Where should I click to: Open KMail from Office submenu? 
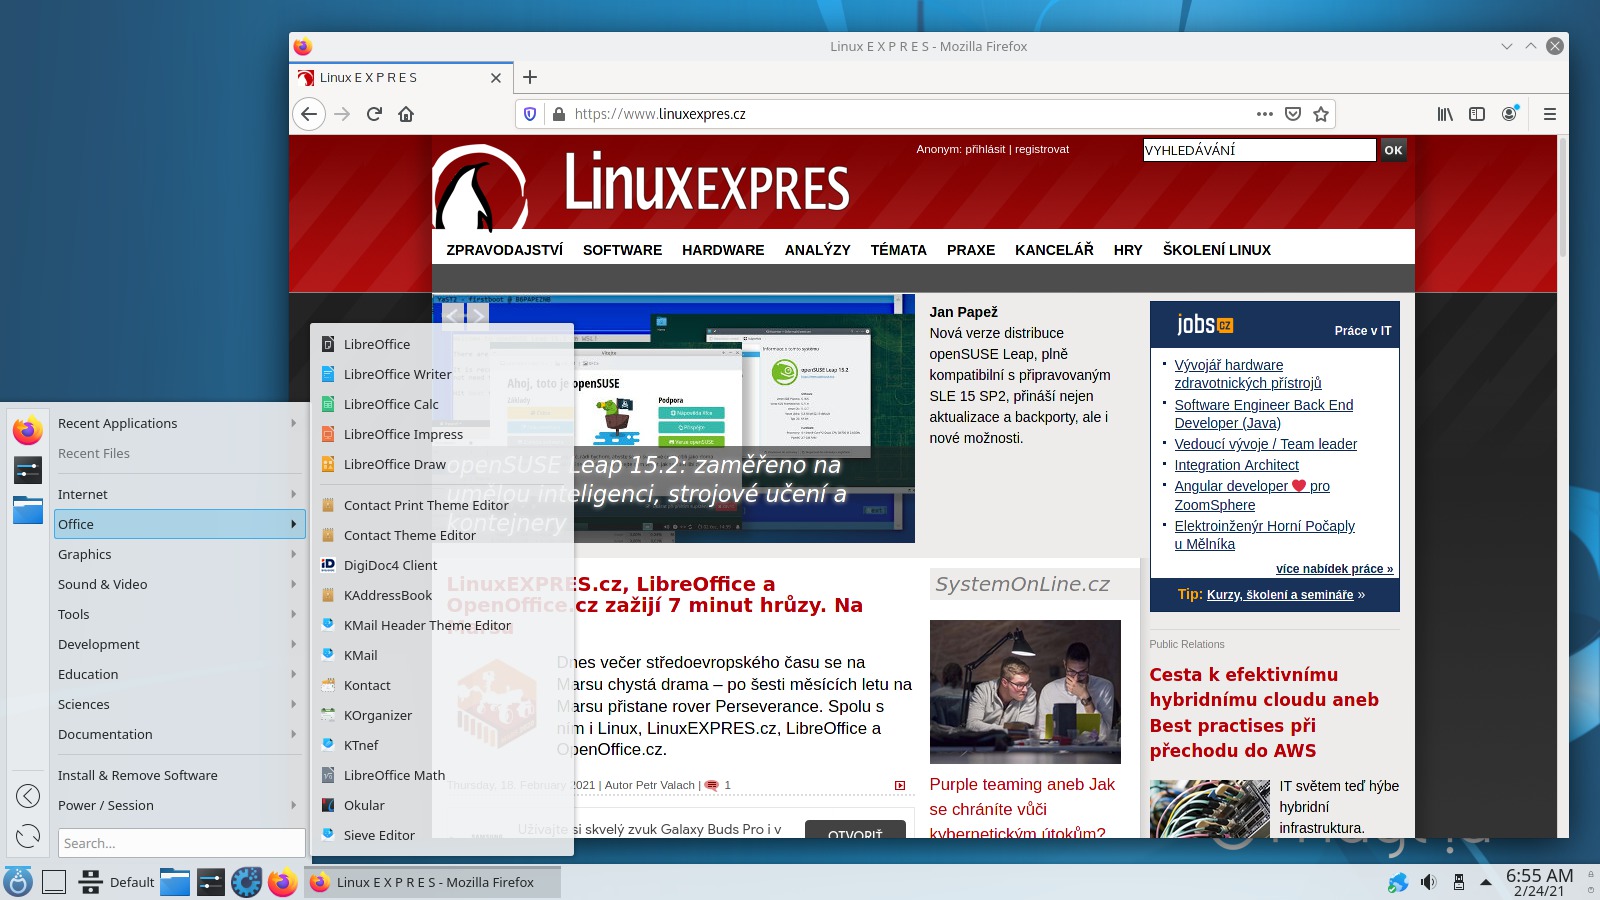(x=442, y=655)
